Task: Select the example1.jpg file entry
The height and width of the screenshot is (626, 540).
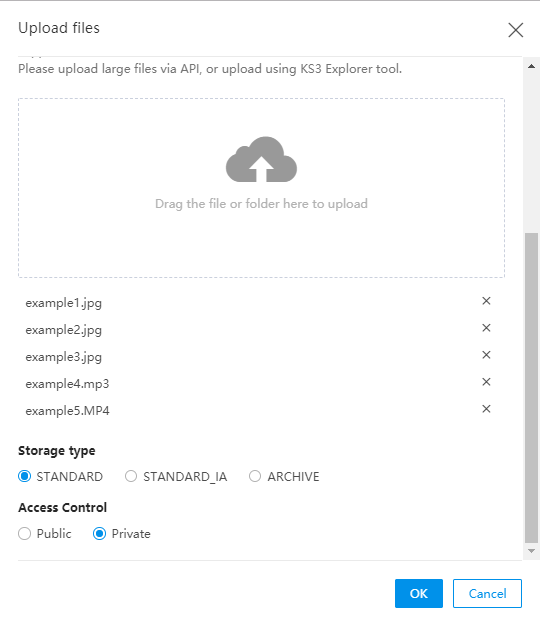Action: tap(63, 303)
